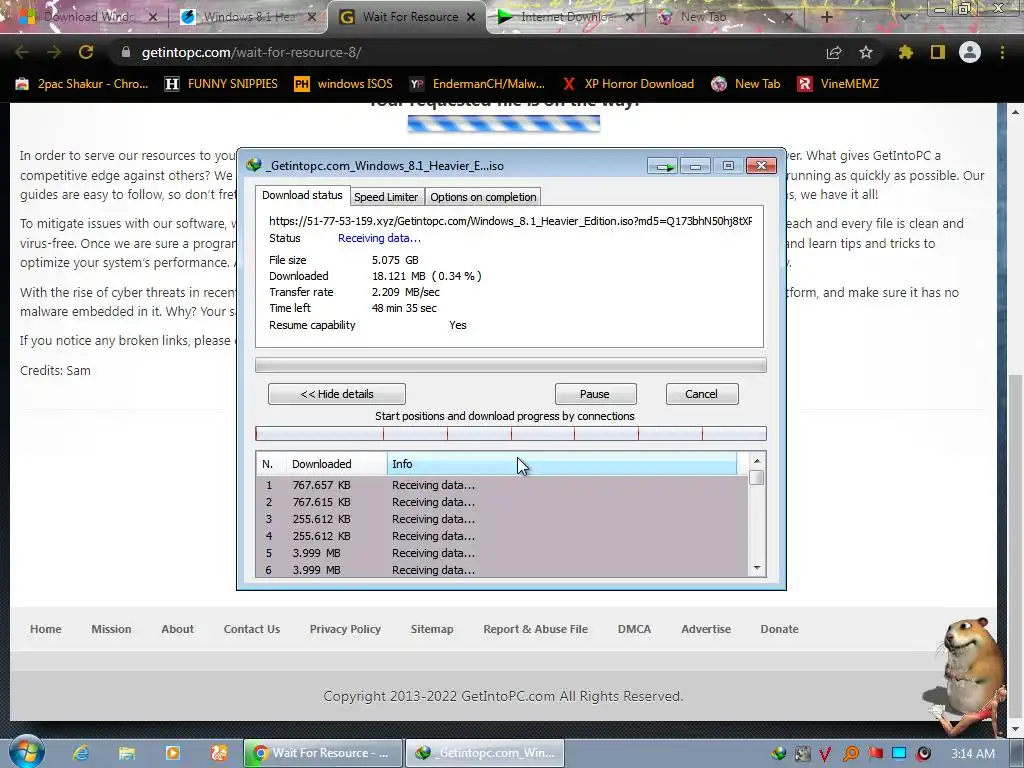Click the connections segment progress bar
The height and width of the screenshot is (768, 1024).
[511, 433]
